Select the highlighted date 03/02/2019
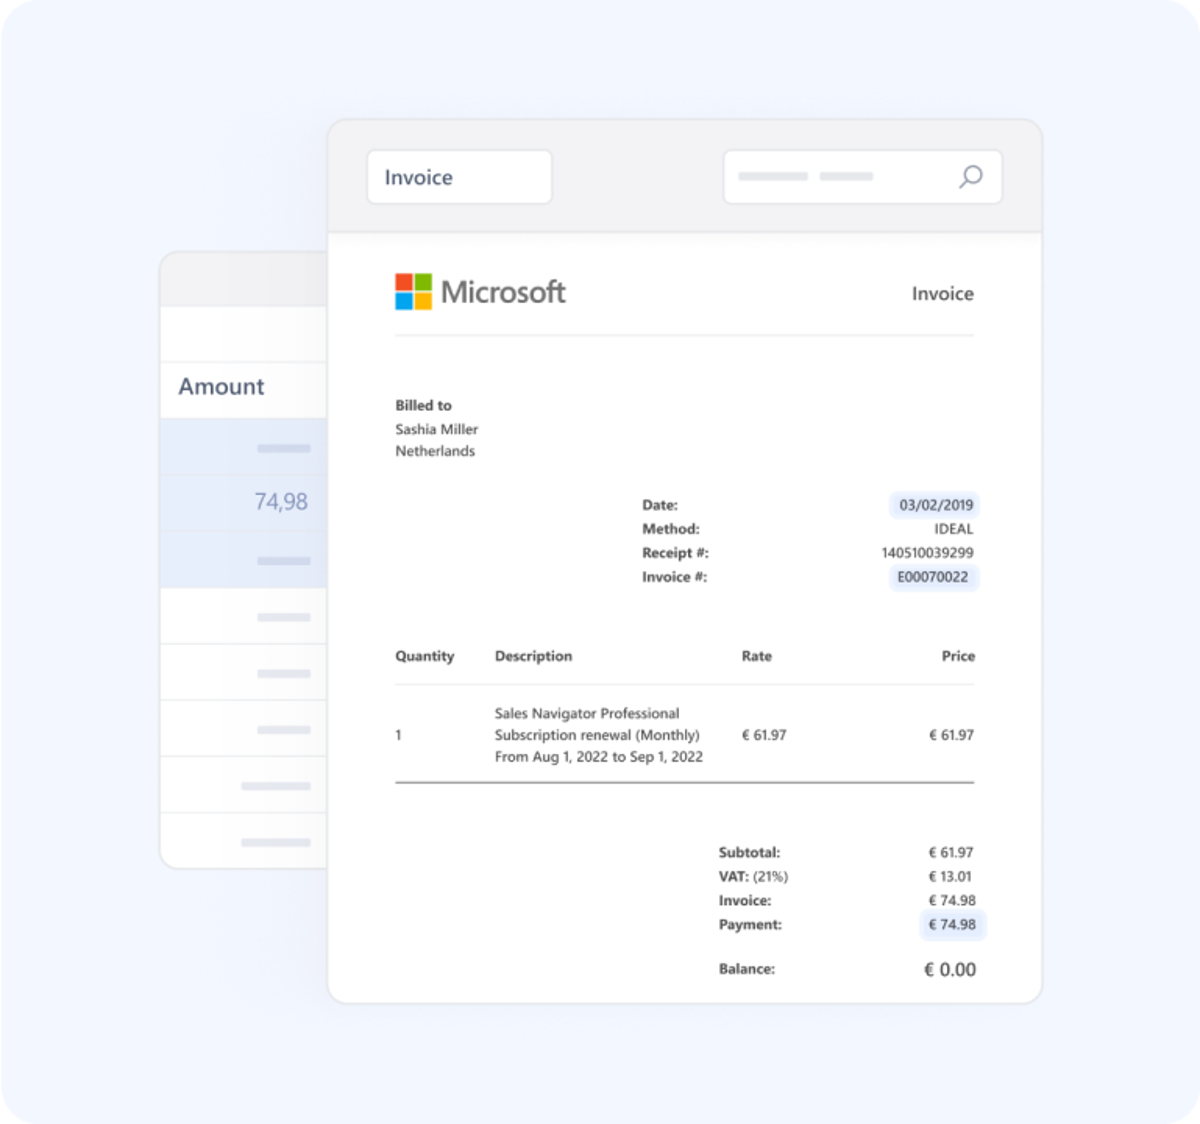 933,505
